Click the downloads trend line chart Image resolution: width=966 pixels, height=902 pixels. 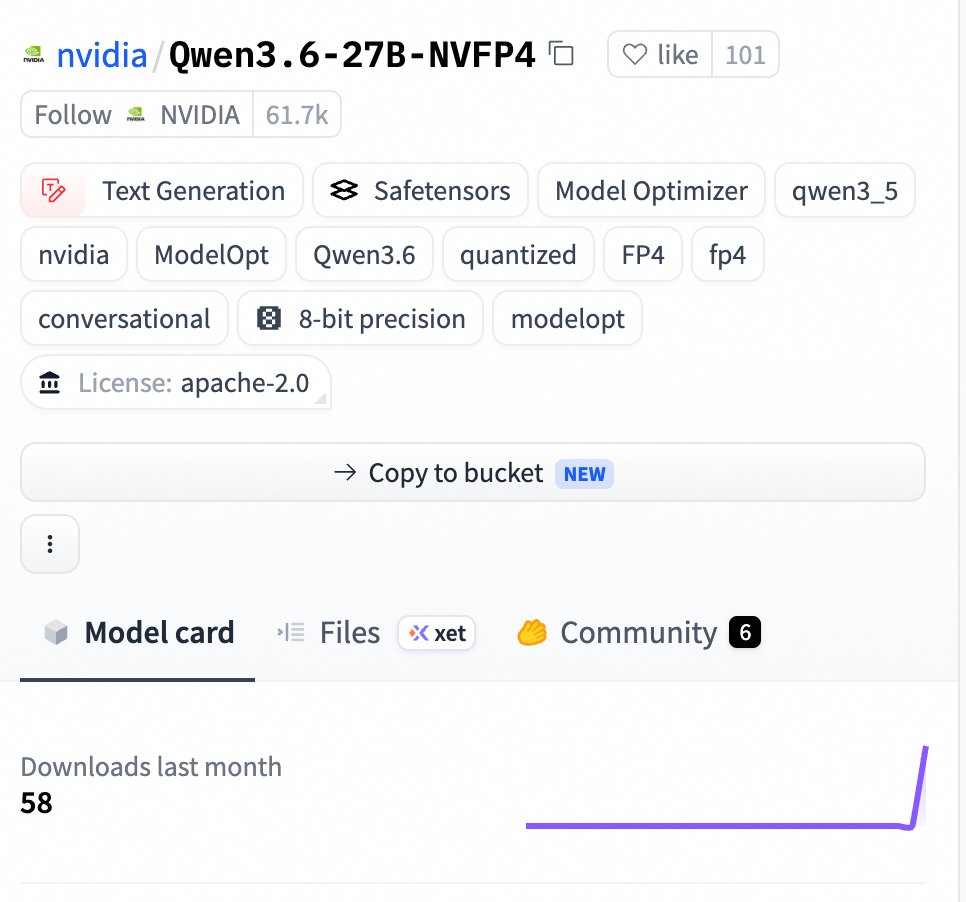(x=727, y=788)
